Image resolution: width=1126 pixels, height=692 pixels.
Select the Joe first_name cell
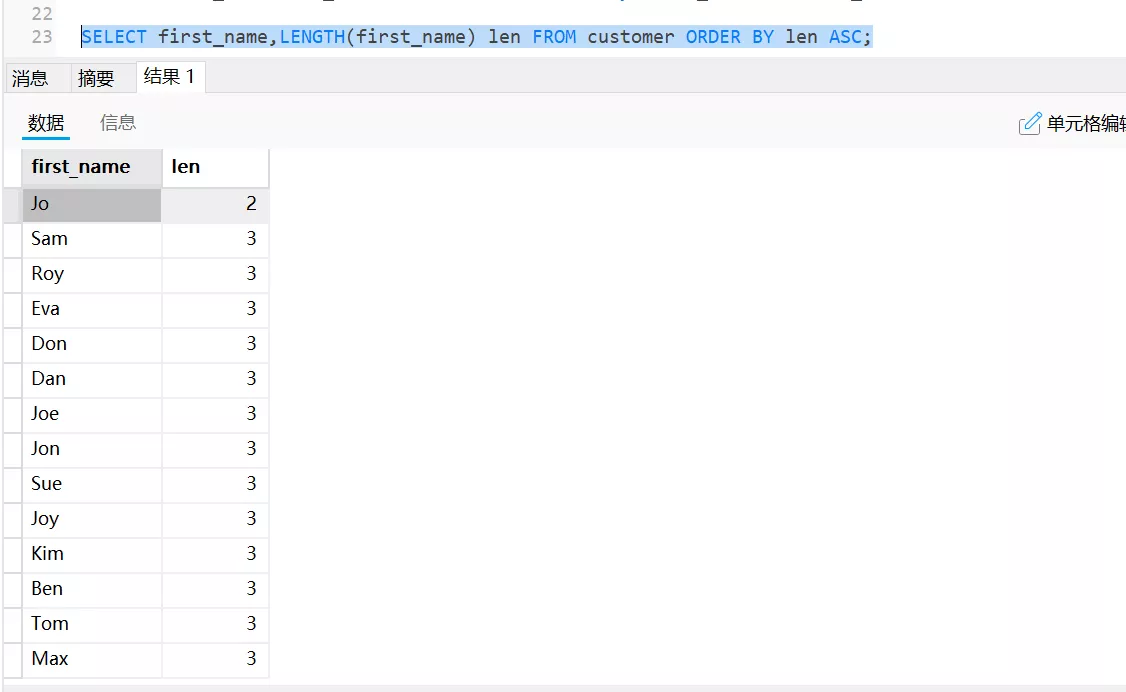click(x=91, y=414)
